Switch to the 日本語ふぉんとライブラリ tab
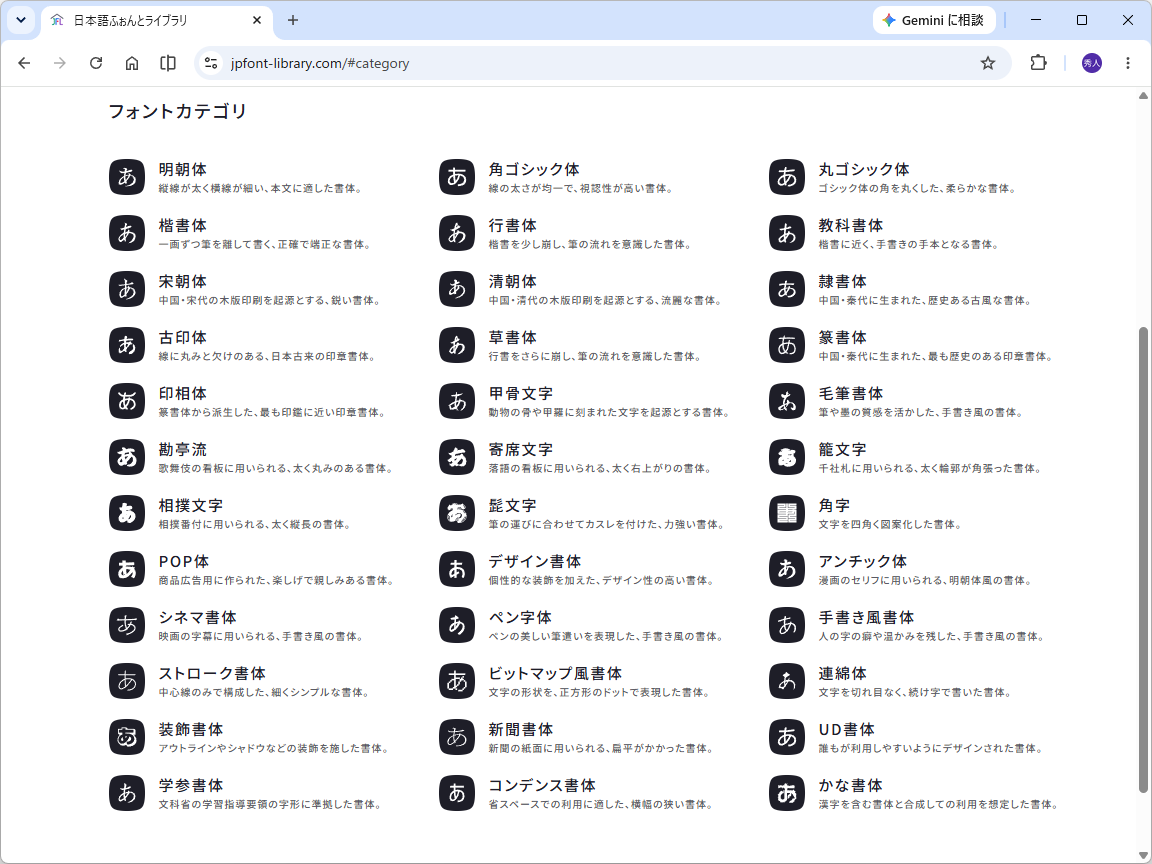1152x864 pixels. coord(157,21)
